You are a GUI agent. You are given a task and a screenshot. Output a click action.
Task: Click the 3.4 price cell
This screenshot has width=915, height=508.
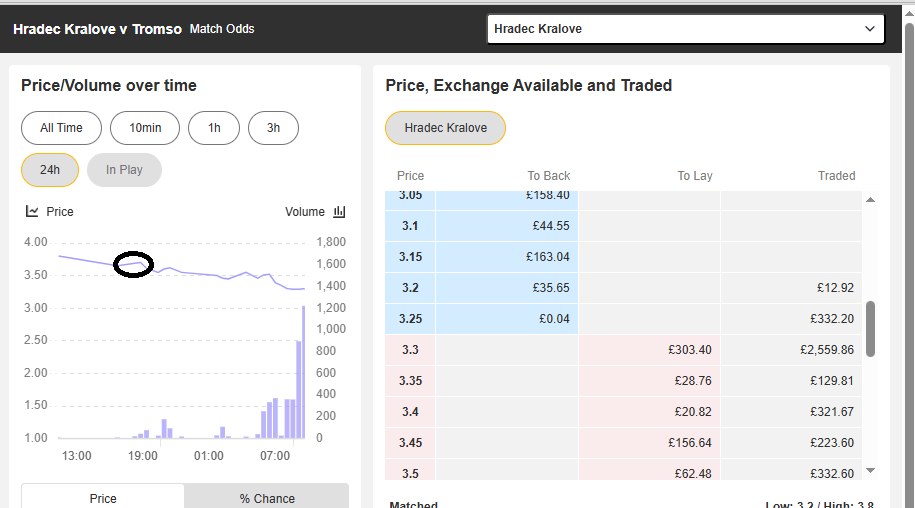[410, 411]
